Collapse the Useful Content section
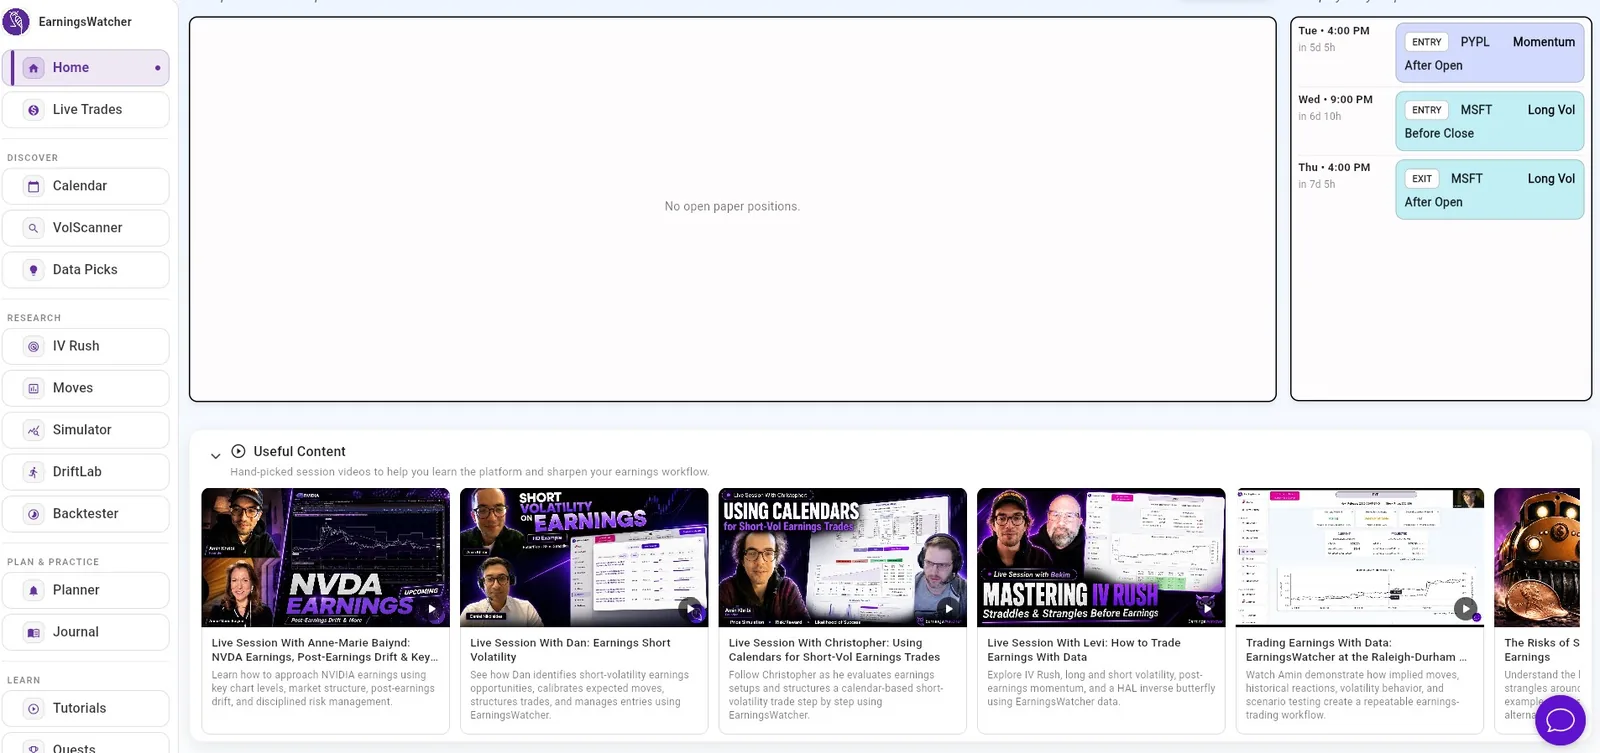The image size is (1600, 753). pos(215,456)
